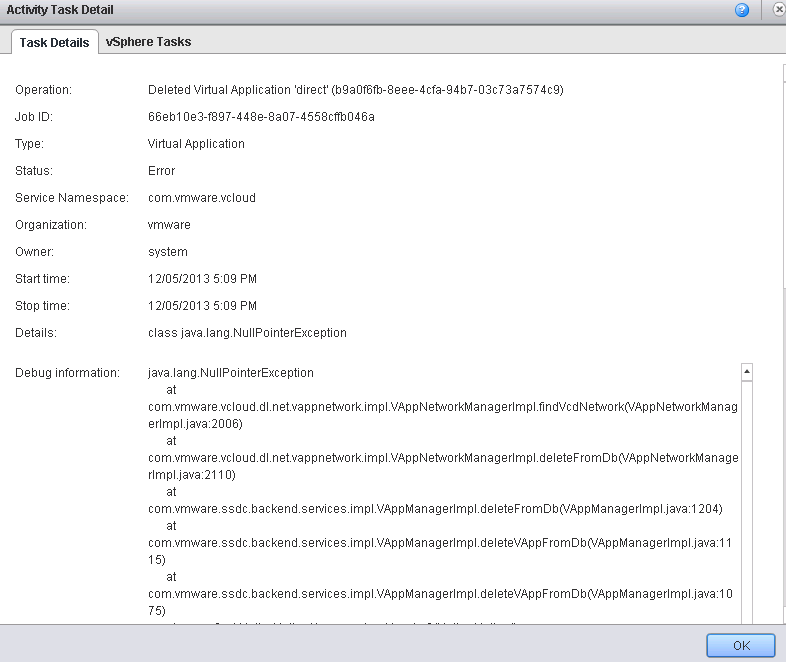Click the debug information scrollbar track

(746, 500)
